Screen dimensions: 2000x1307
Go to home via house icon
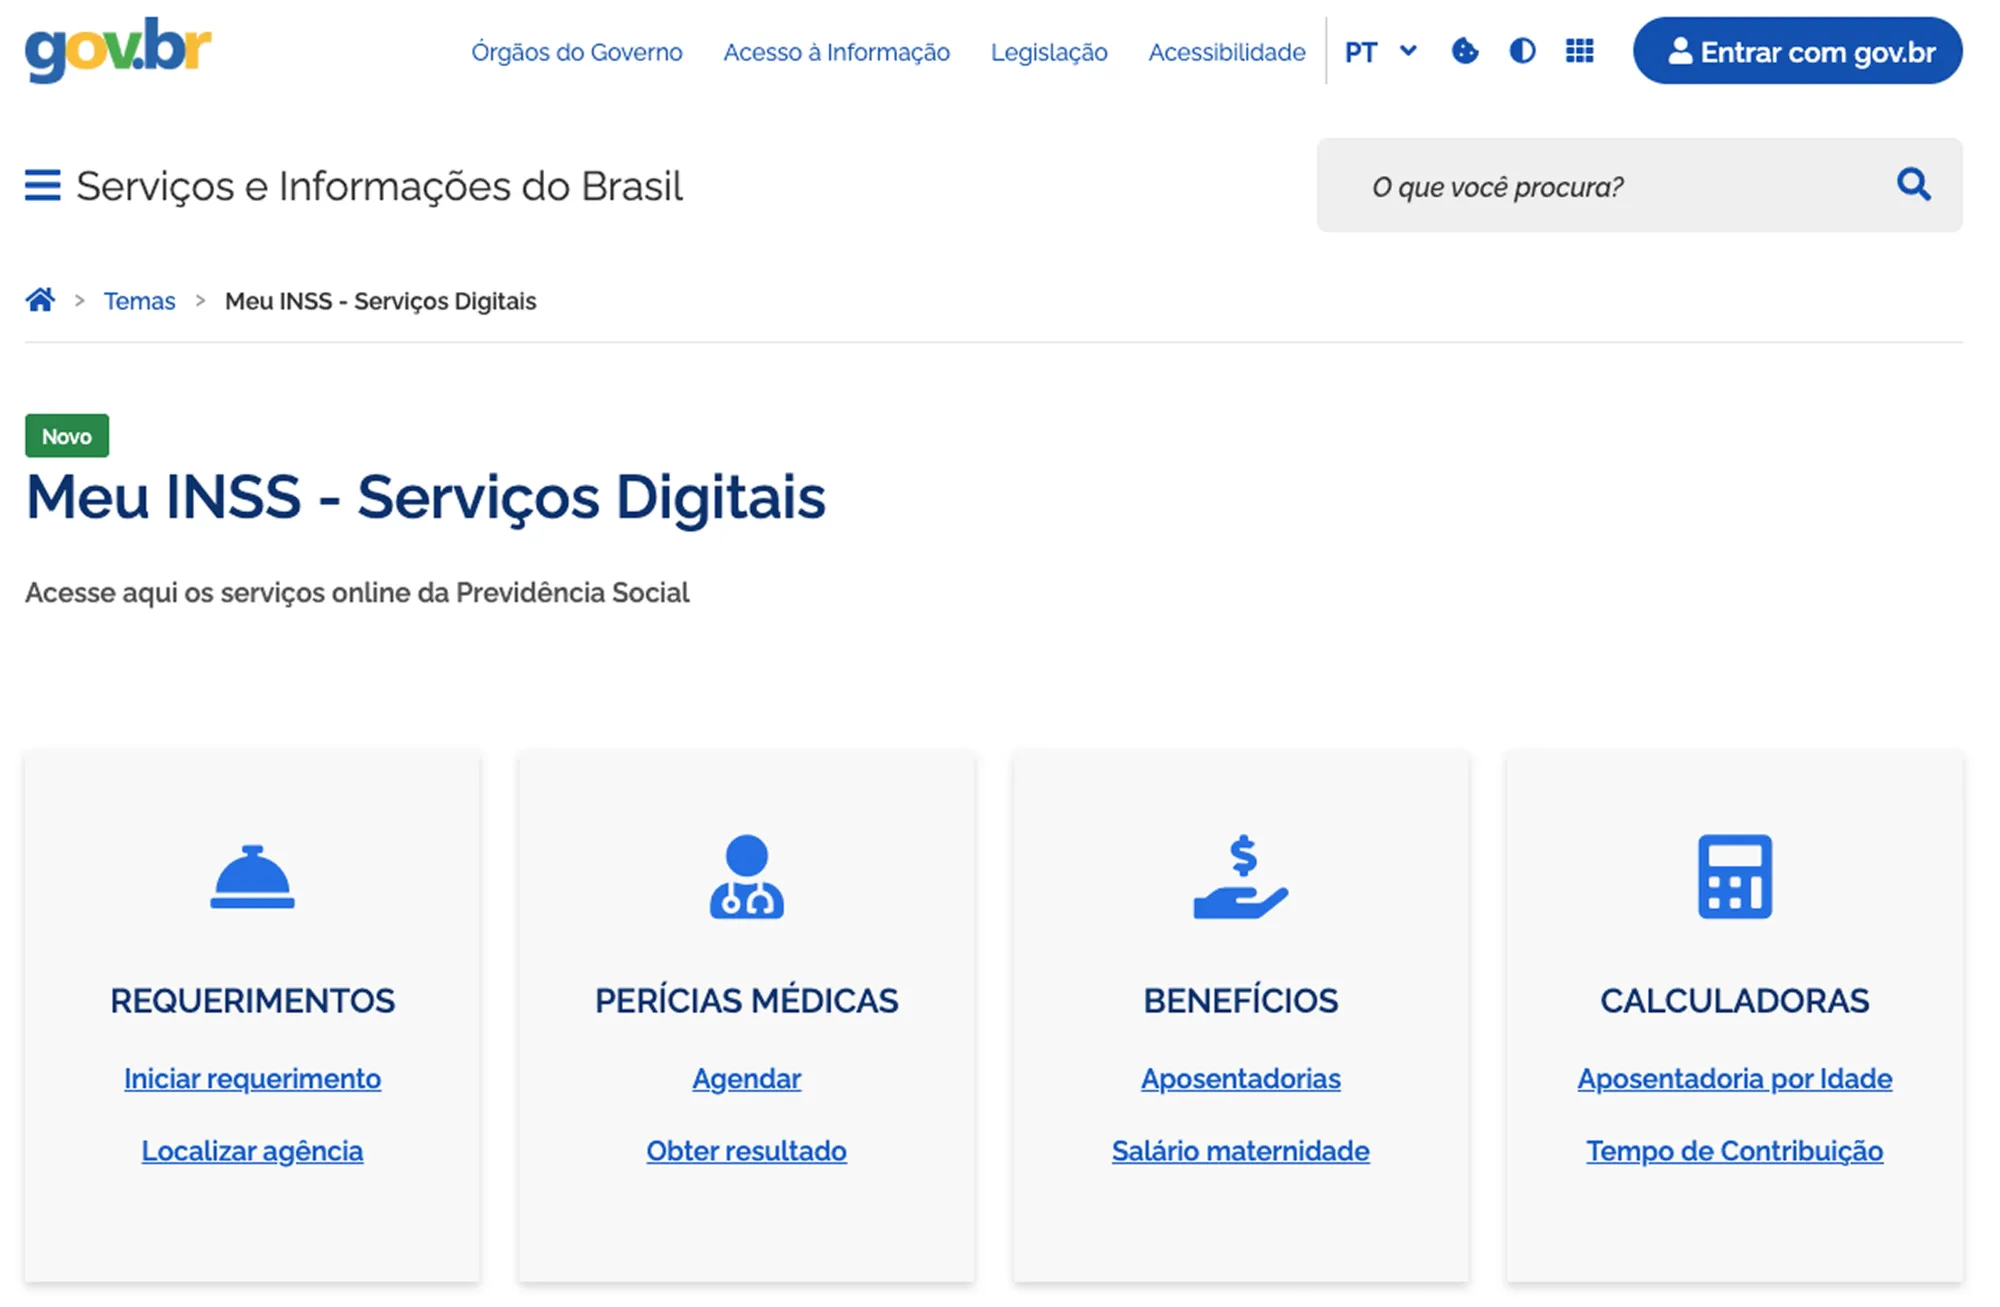pos(40,300)
